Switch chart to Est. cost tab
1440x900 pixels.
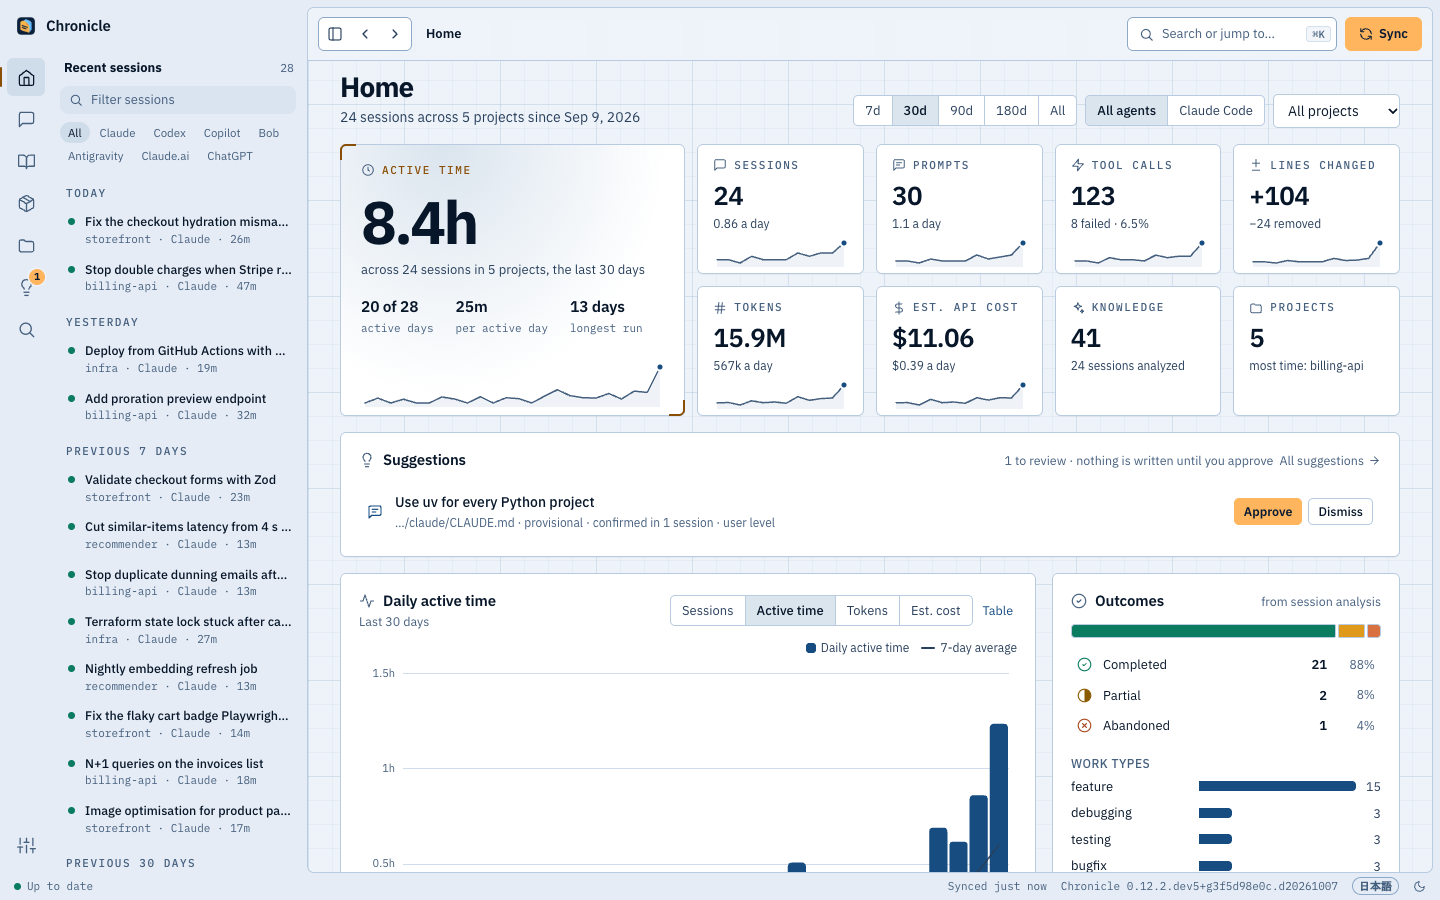(936, 611)
